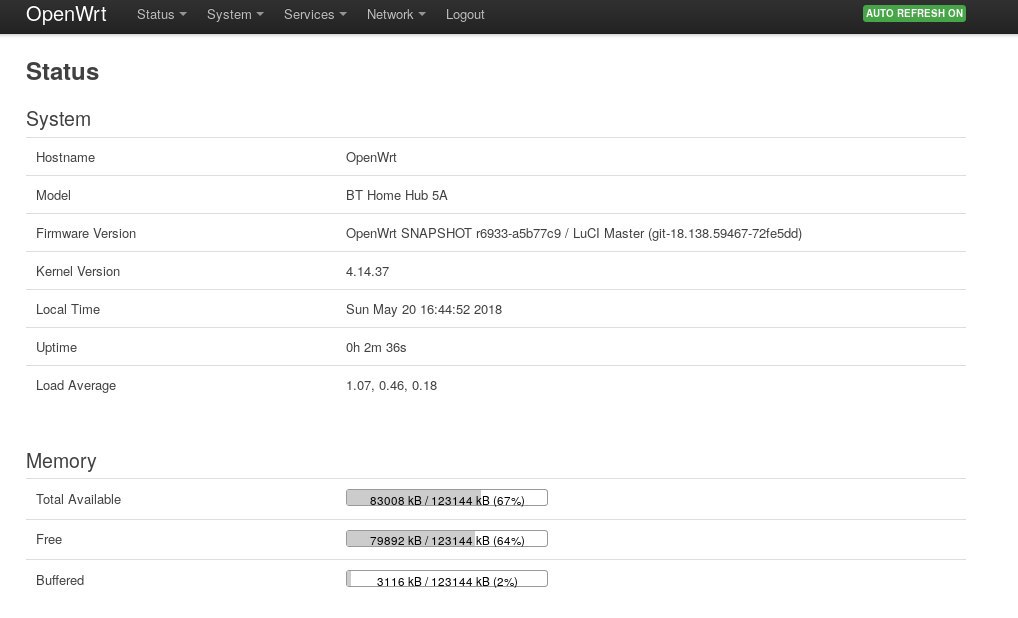
Task: Select the kernel version 4.14.37
Action: (367, 272)
